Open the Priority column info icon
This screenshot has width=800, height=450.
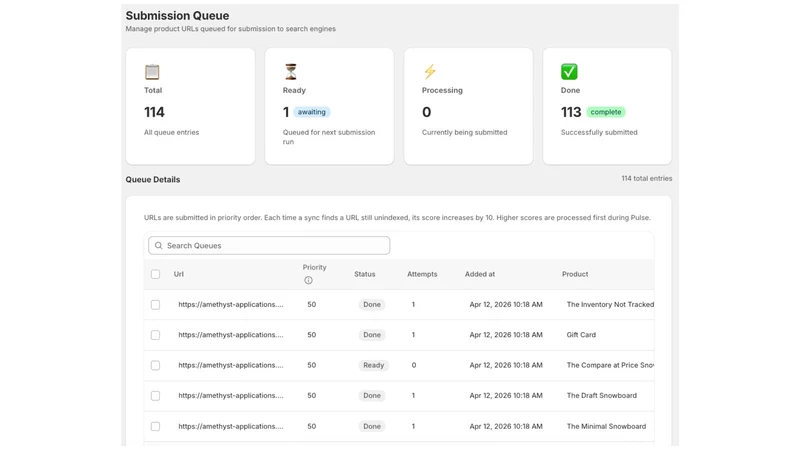(308, 280)
